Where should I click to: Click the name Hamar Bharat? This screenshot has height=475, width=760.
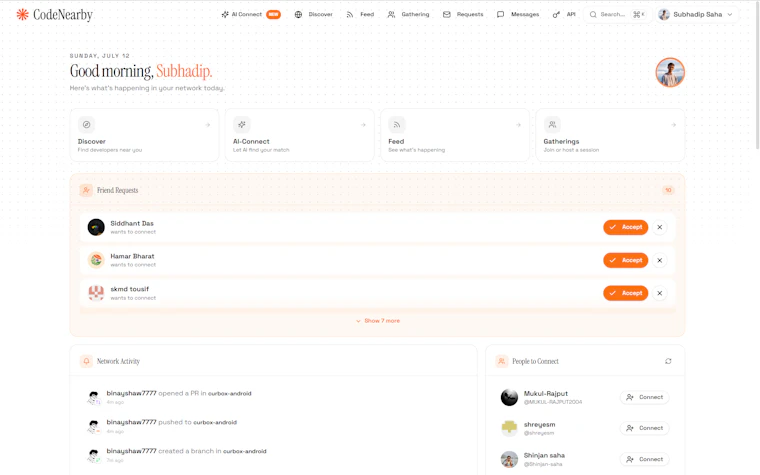(132, 256)
